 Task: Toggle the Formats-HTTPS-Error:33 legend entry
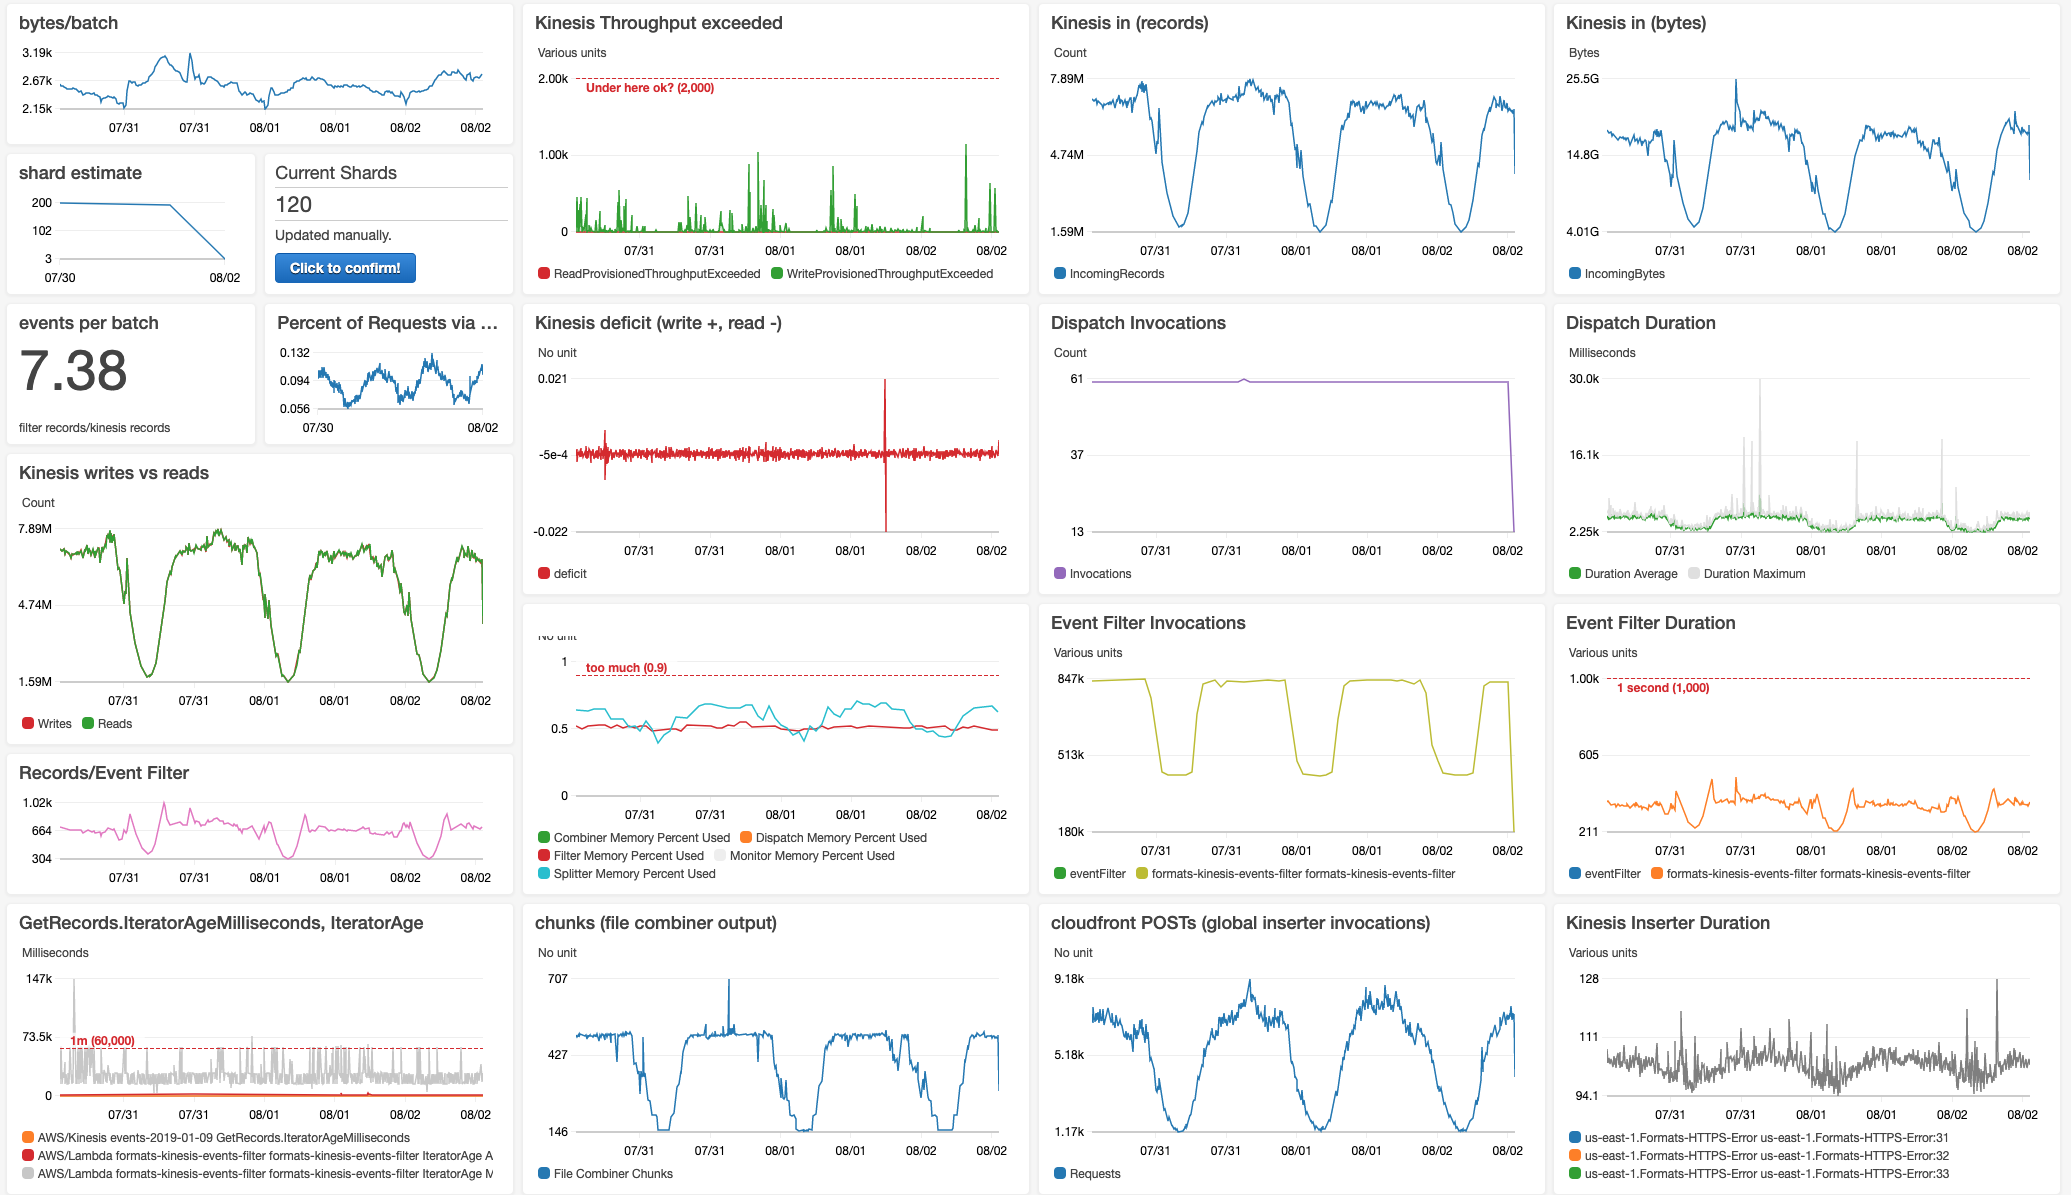(1759, 1173)
